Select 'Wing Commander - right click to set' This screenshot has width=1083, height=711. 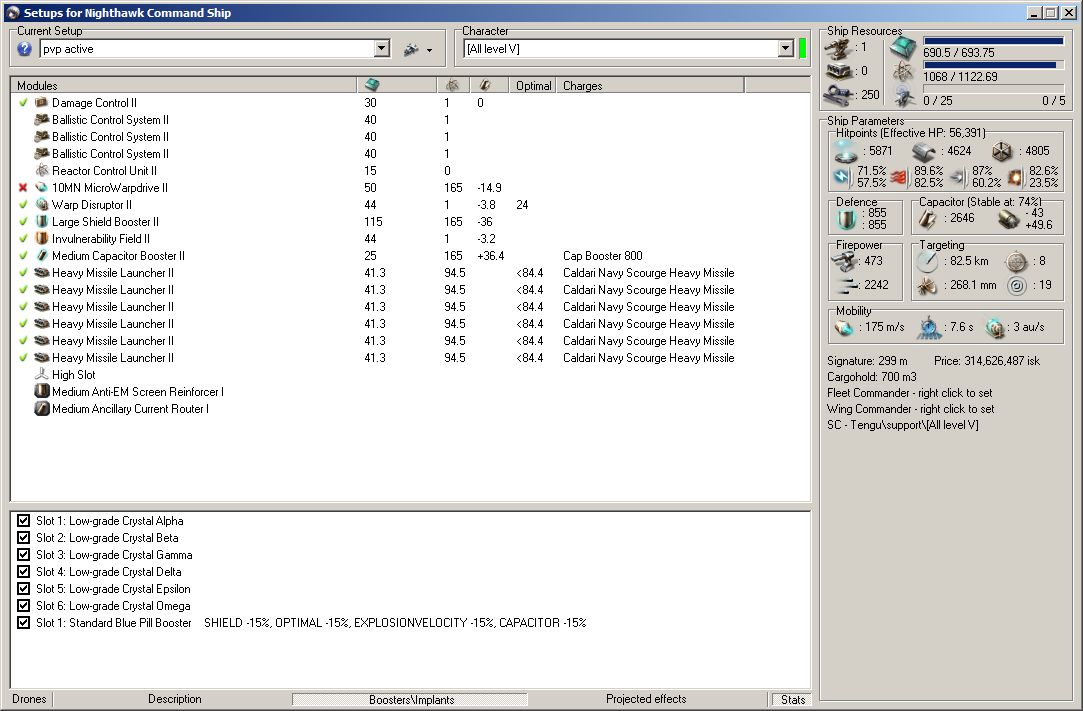tap(910, 409)
